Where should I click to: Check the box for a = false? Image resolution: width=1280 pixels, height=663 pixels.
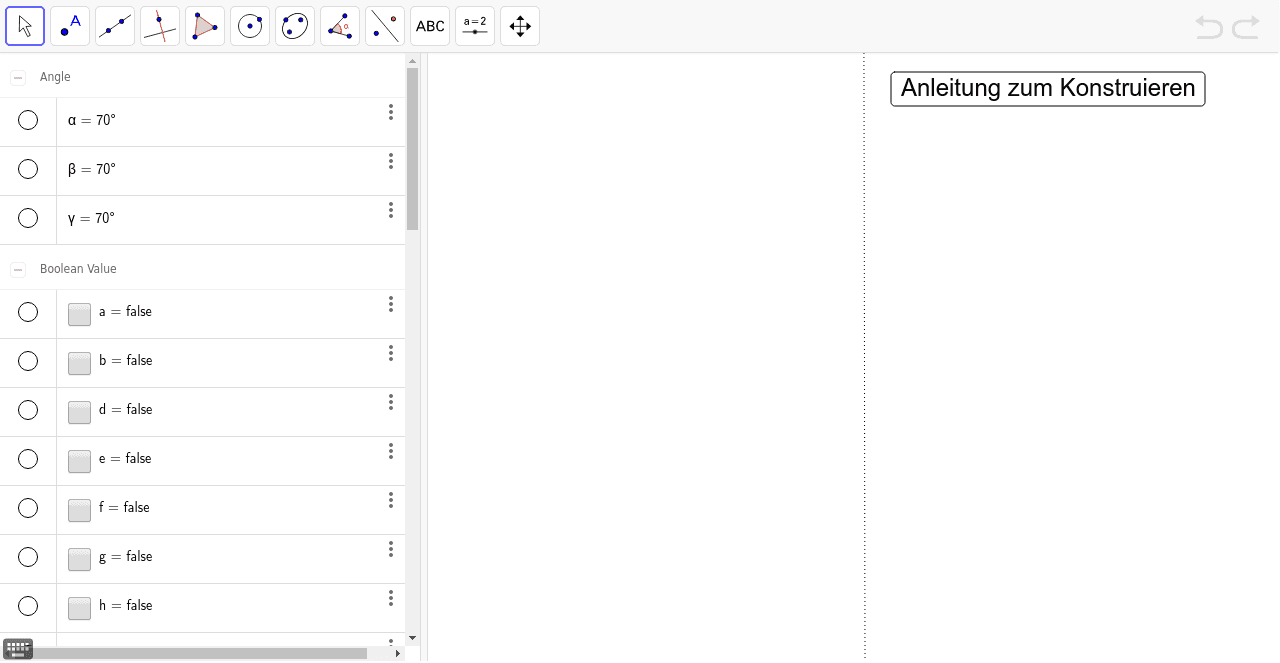[x=79, y=314]
